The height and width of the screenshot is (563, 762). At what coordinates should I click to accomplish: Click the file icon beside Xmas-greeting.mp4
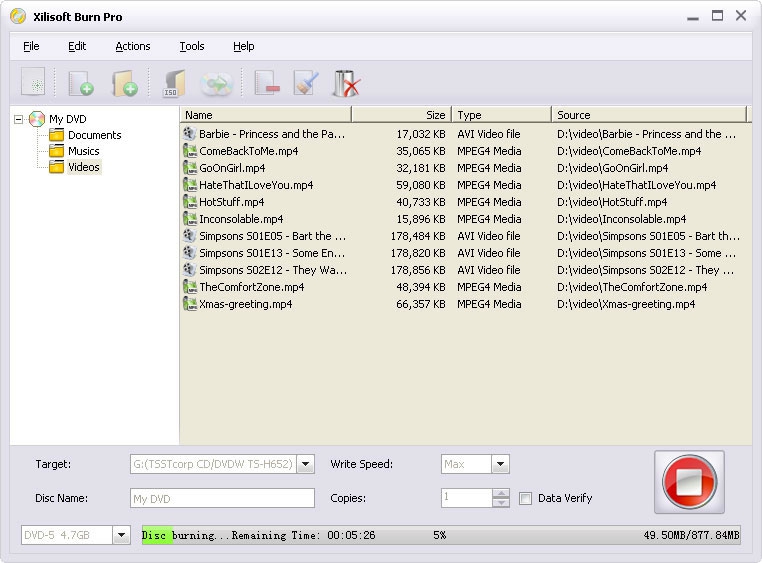click(190, 304)
